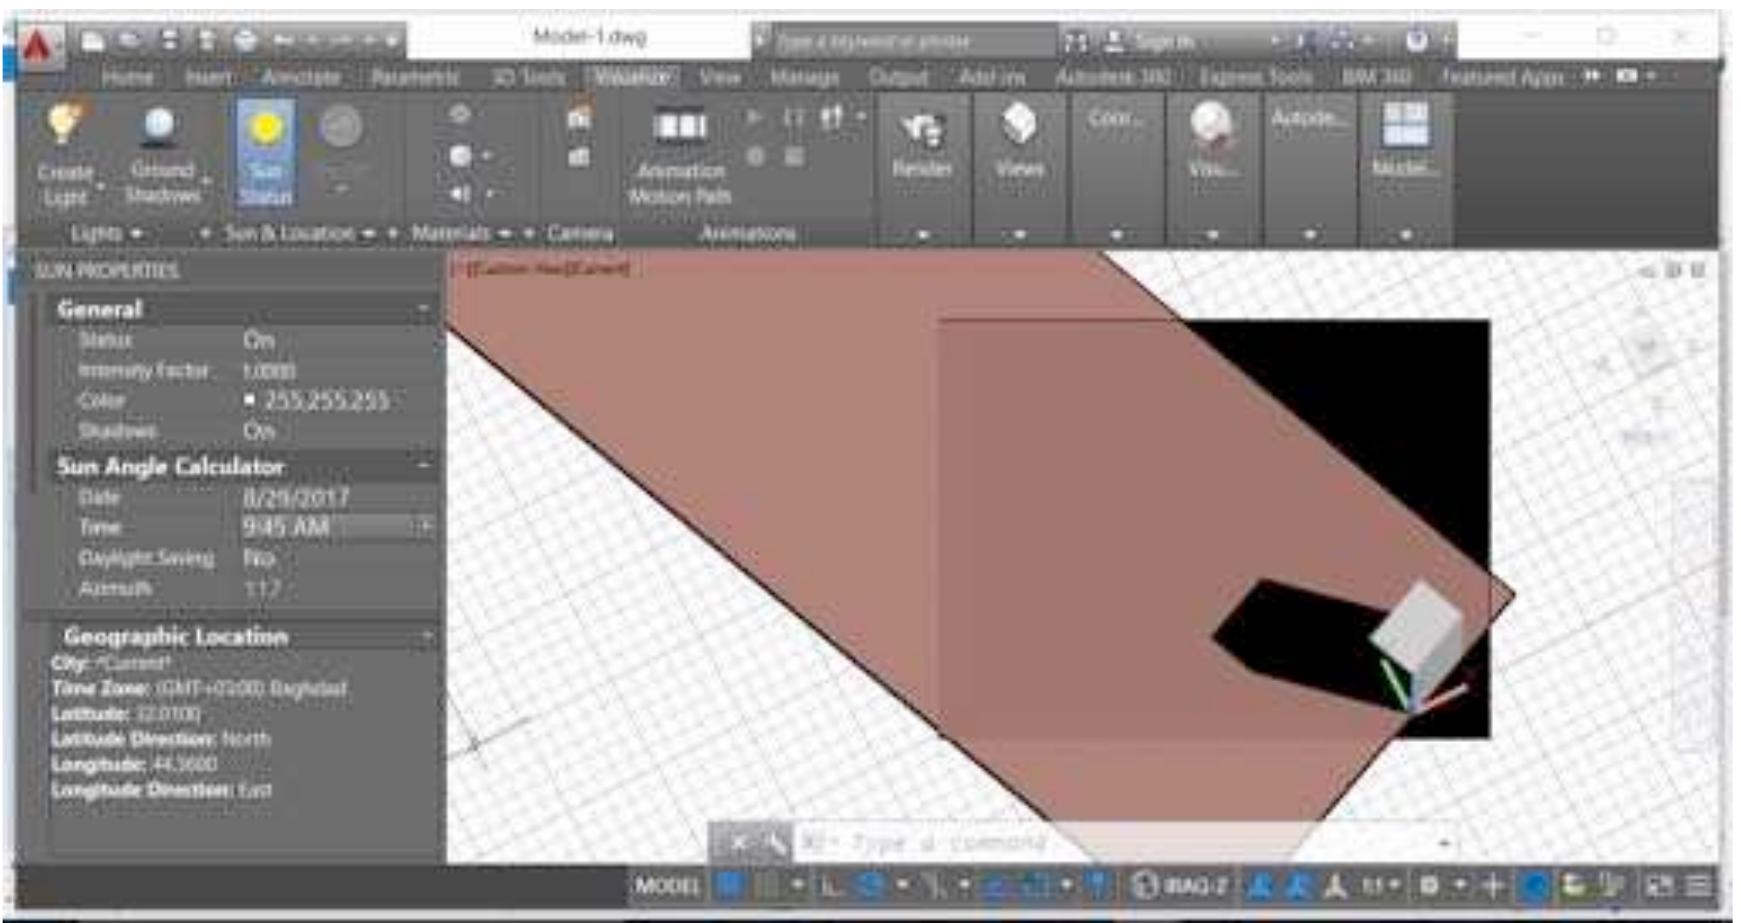
Task: Open the Insert ribbon tab
Action: [x=209, y=77]
